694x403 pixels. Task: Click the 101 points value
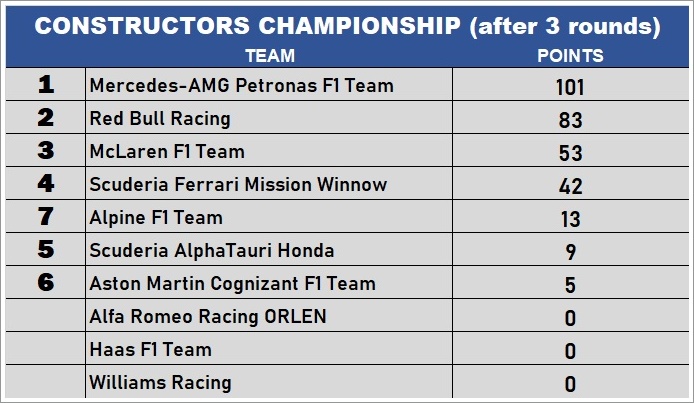point(570,87)
